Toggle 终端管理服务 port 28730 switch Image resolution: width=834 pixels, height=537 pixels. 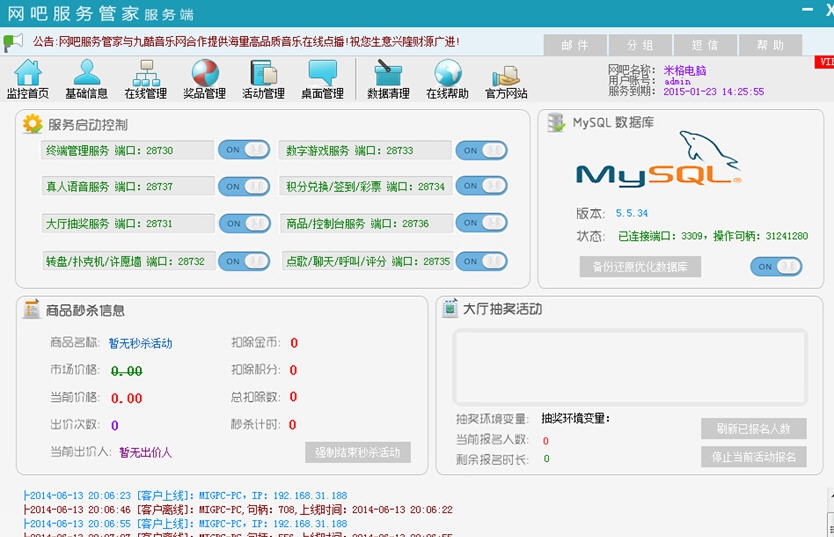244,150
